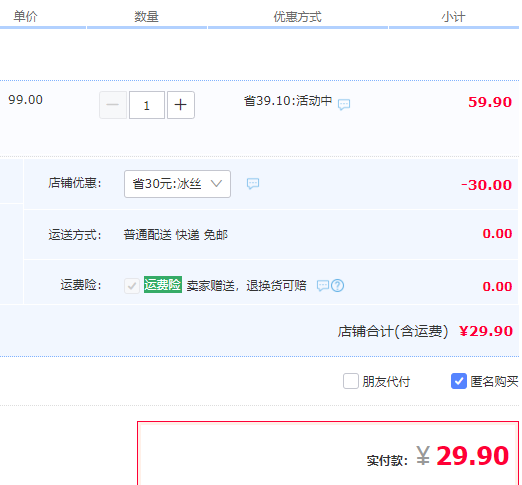Uncheck the 匿名购买 checkbox
This screenshot has height=485, width=522.
point(459,381)
